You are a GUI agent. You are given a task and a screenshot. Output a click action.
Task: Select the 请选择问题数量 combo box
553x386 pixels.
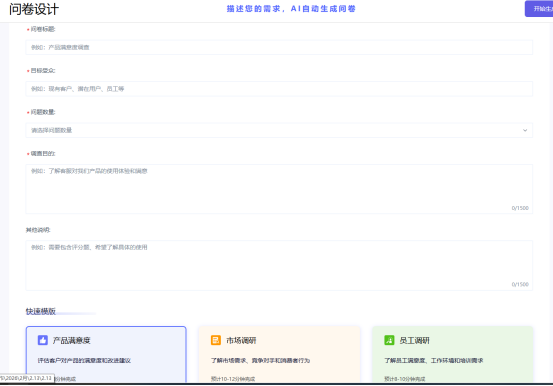(279, 130)
